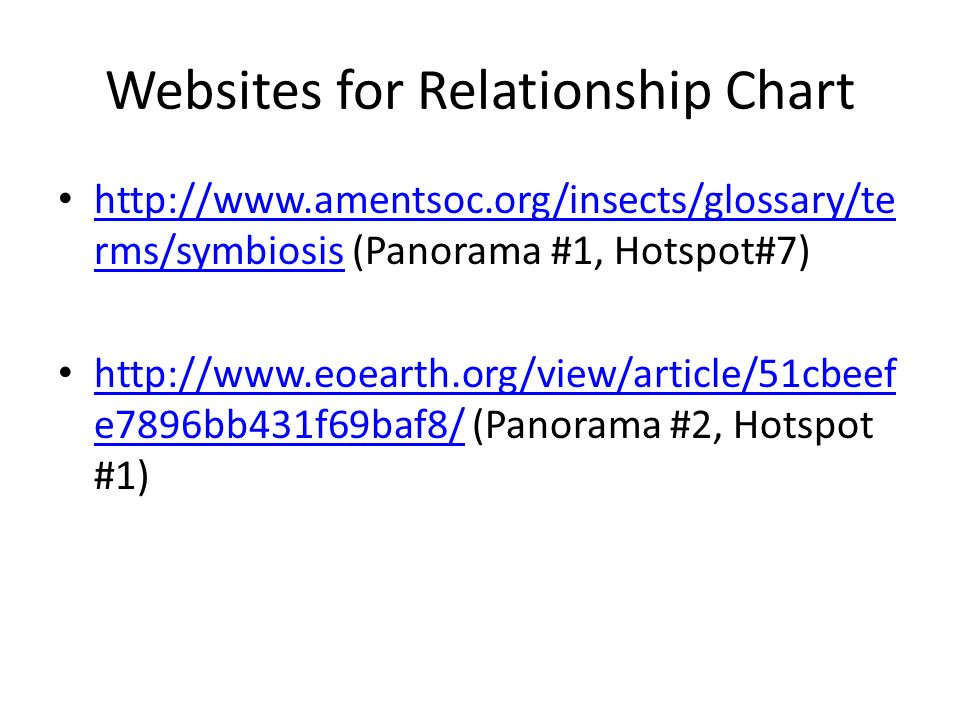Viewport: 960px width, 720px height.
Task: Click the 'Hotspot#7)' text
Action: [712, 252]
